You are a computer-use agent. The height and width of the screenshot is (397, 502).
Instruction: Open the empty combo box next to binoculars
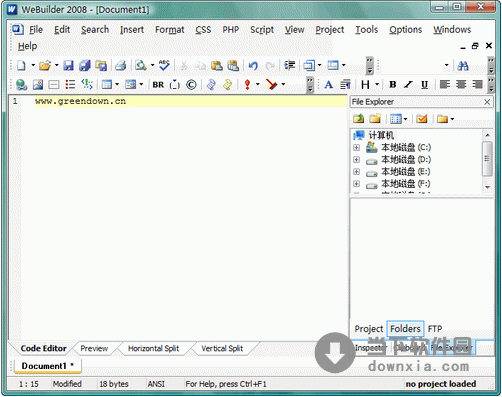[415, 65]
